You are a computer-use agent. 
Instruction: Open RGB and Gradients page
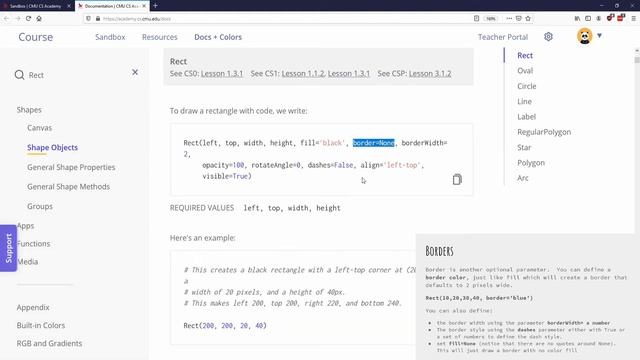[49, 343]
